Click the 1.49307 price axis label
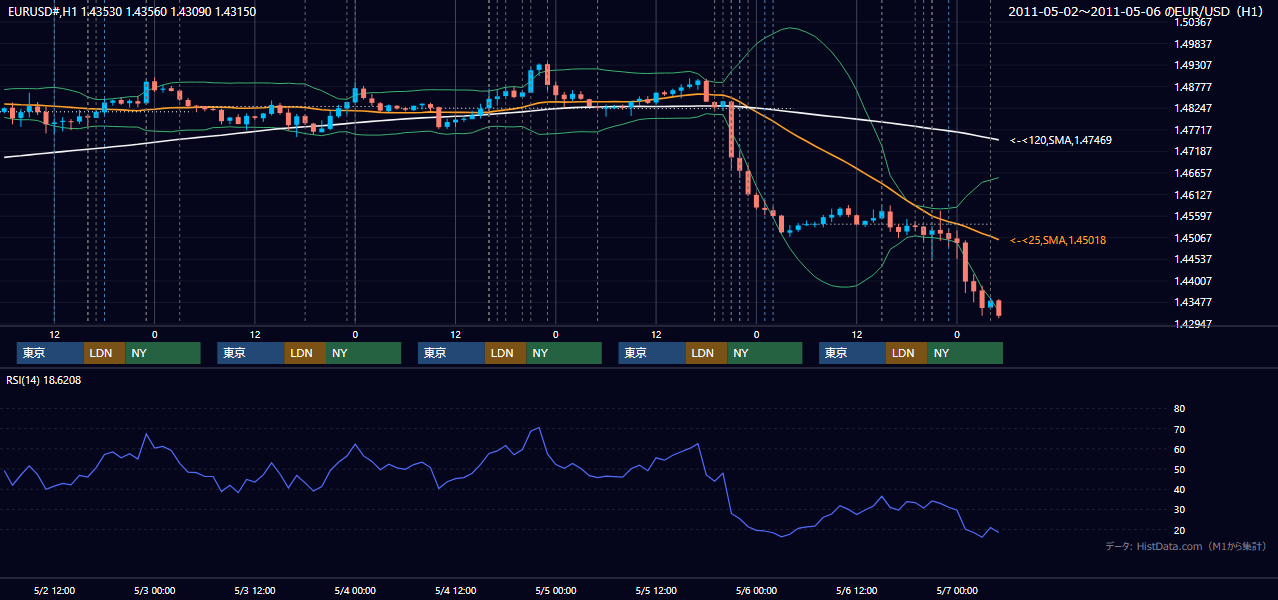 [1193, 65]
